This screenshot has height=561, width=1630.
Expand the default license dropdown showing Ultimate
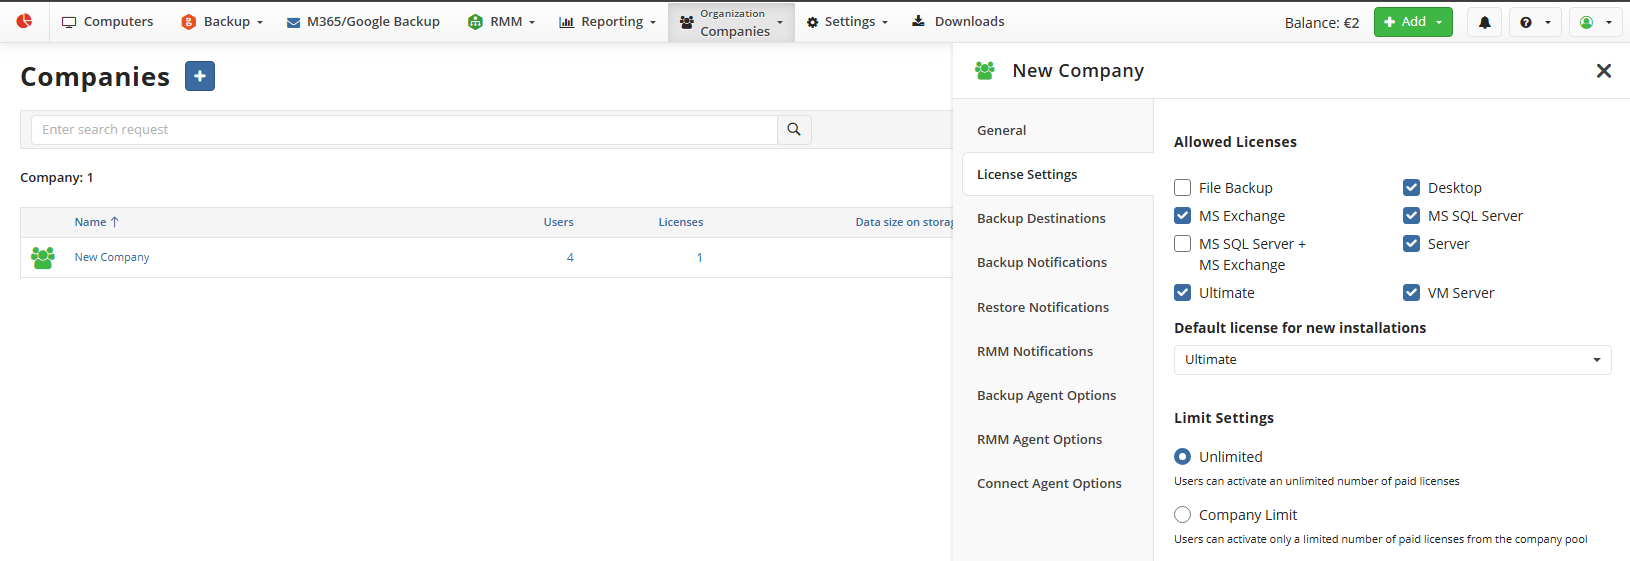1392,360
